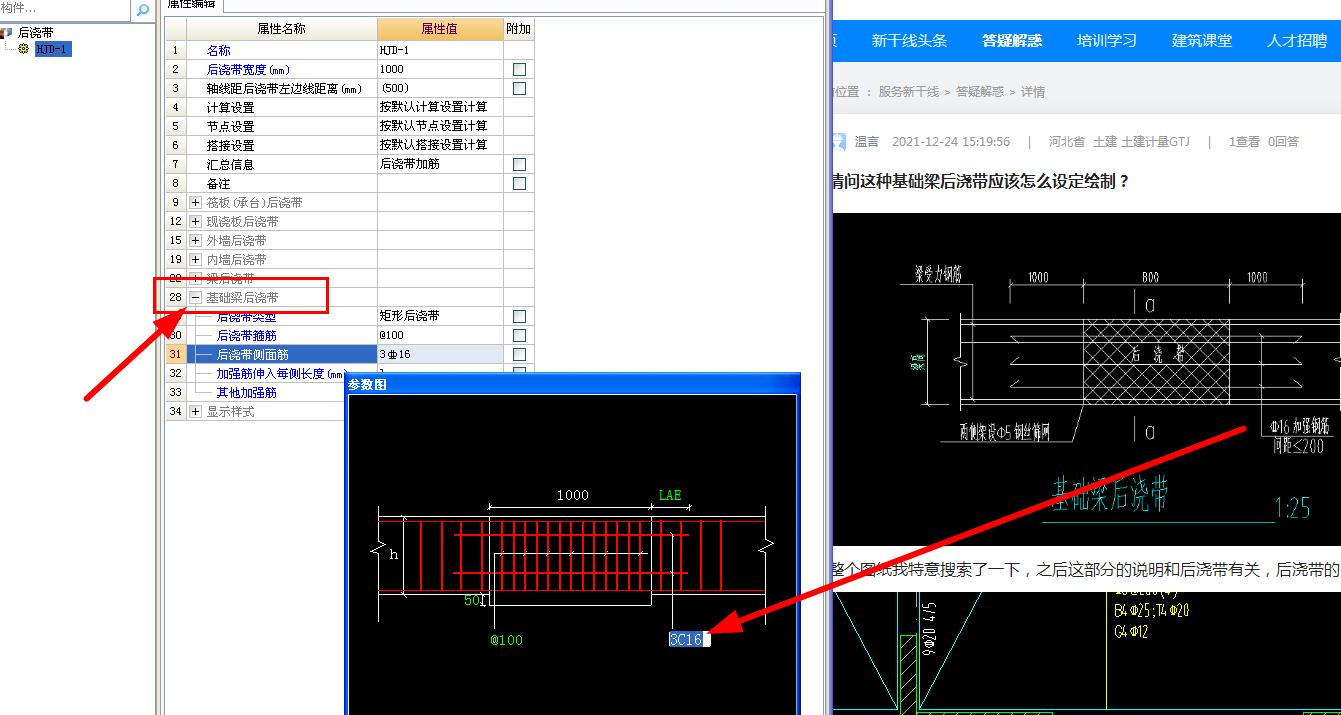This screenshot has width=1341, height=715.
Task: Toggle the 附加 checkbox for 后浇带箍筋
Action: tap(519, 336)
